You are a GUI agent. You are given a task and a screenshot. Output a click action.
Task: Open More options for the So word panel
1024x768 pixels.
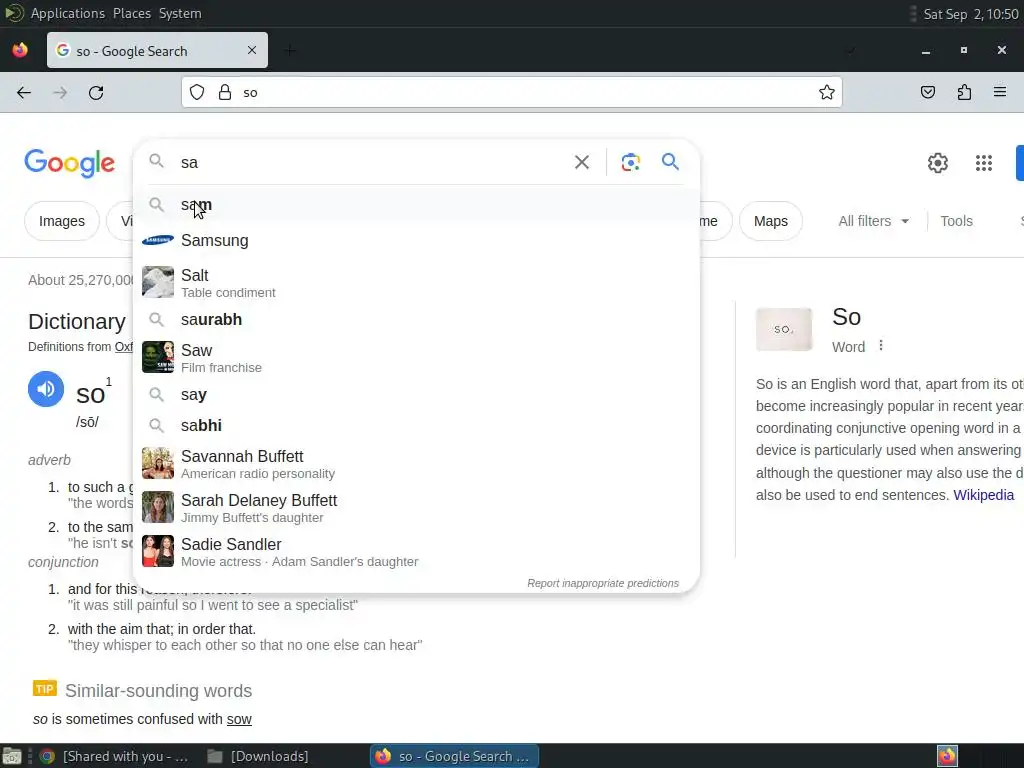[881, 345]
